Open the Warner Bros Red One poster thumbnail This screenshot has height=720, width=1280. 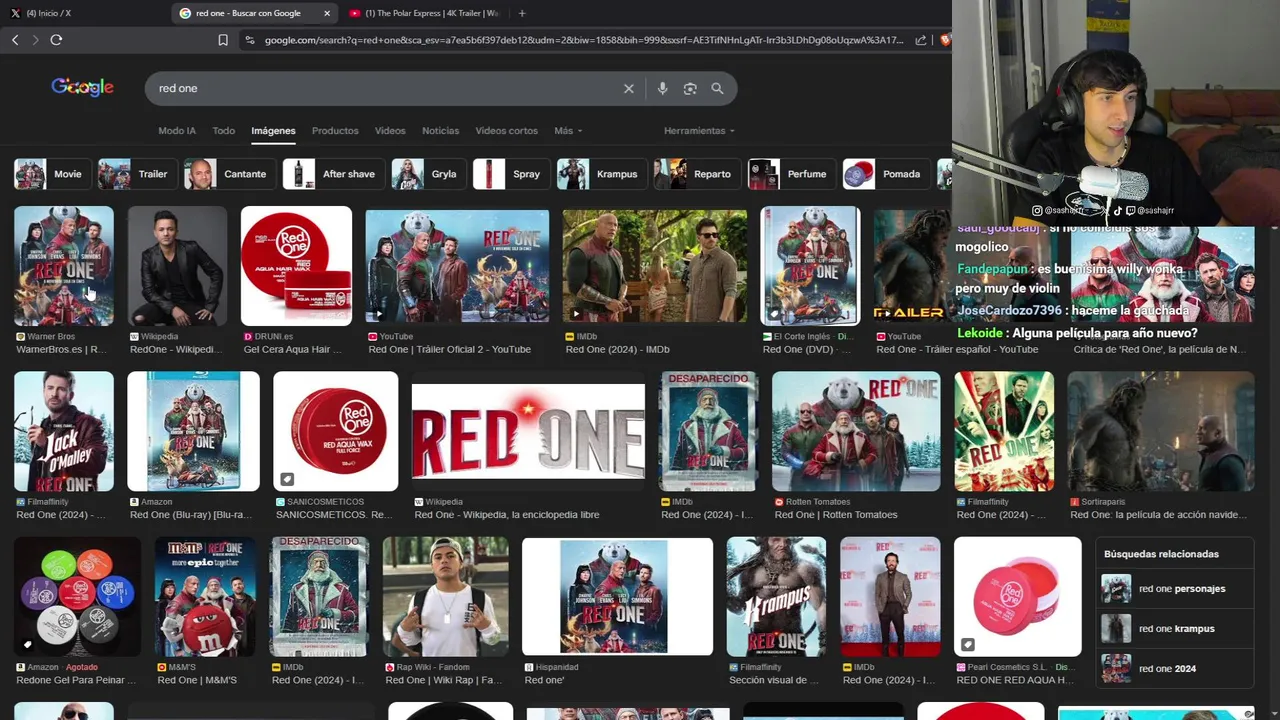coord(64,266)
